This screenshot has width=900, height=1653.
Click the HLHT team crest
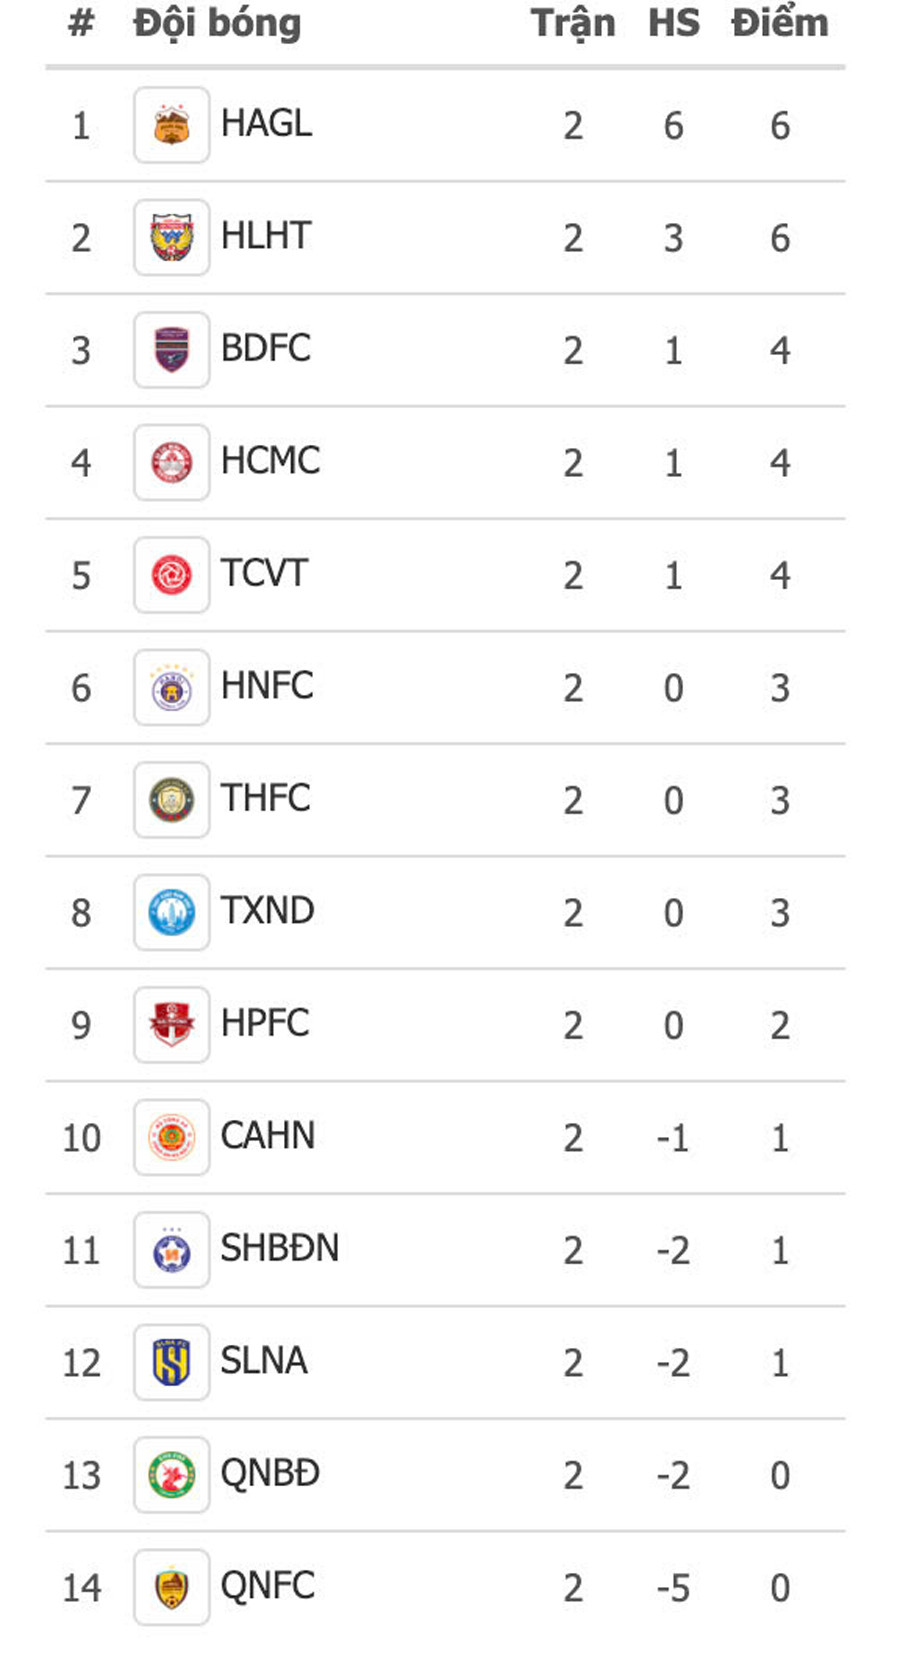point(171,238)
